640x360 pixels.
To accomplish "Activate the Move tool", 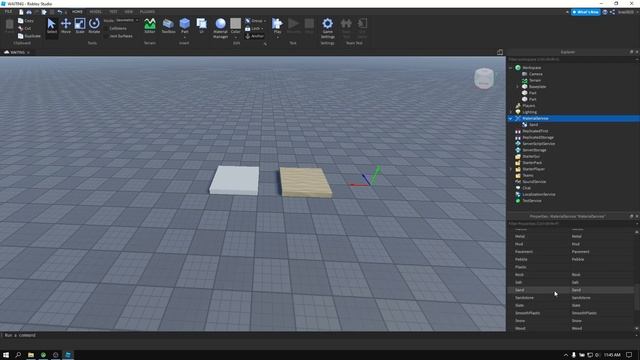I will pos(66,26).
